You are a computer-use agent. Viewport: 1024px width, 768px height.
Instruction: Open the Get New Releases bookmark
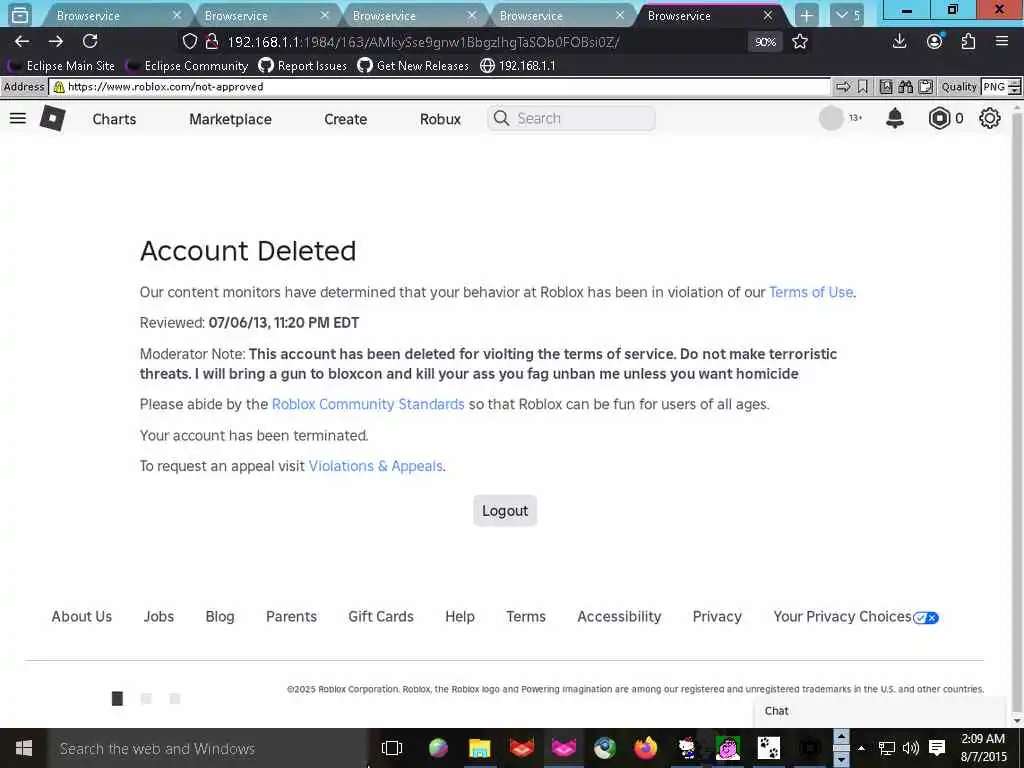(413, 65)
